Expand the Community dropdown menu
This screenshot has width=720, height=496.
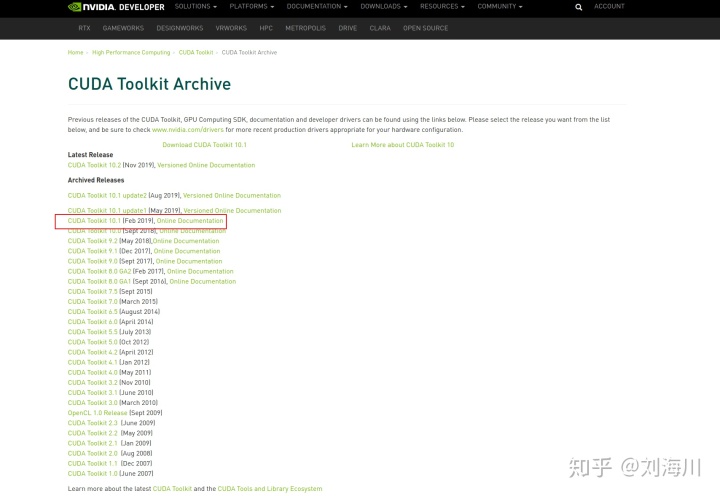(x=500, y=6)
